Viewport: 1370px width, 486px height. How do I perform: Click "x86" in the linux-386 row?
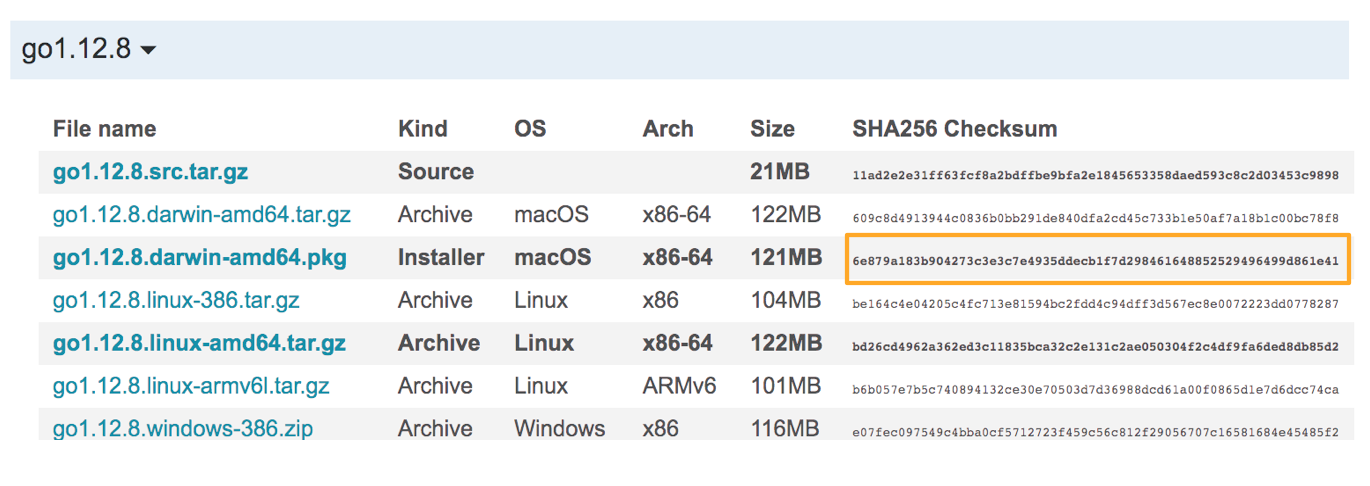pos(661,300)
